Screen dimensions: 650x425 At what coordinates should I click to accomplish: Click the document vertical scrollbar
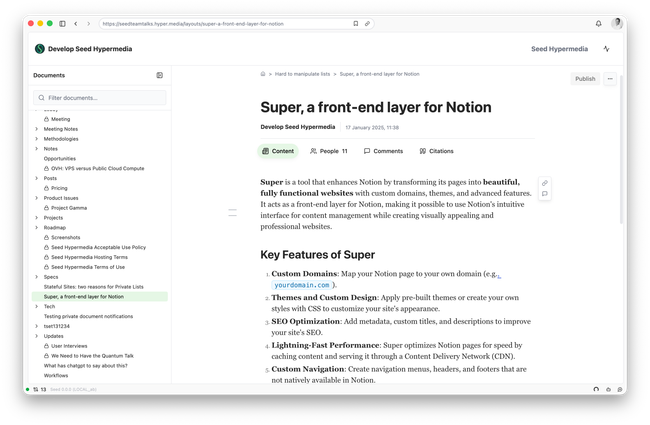621,151
